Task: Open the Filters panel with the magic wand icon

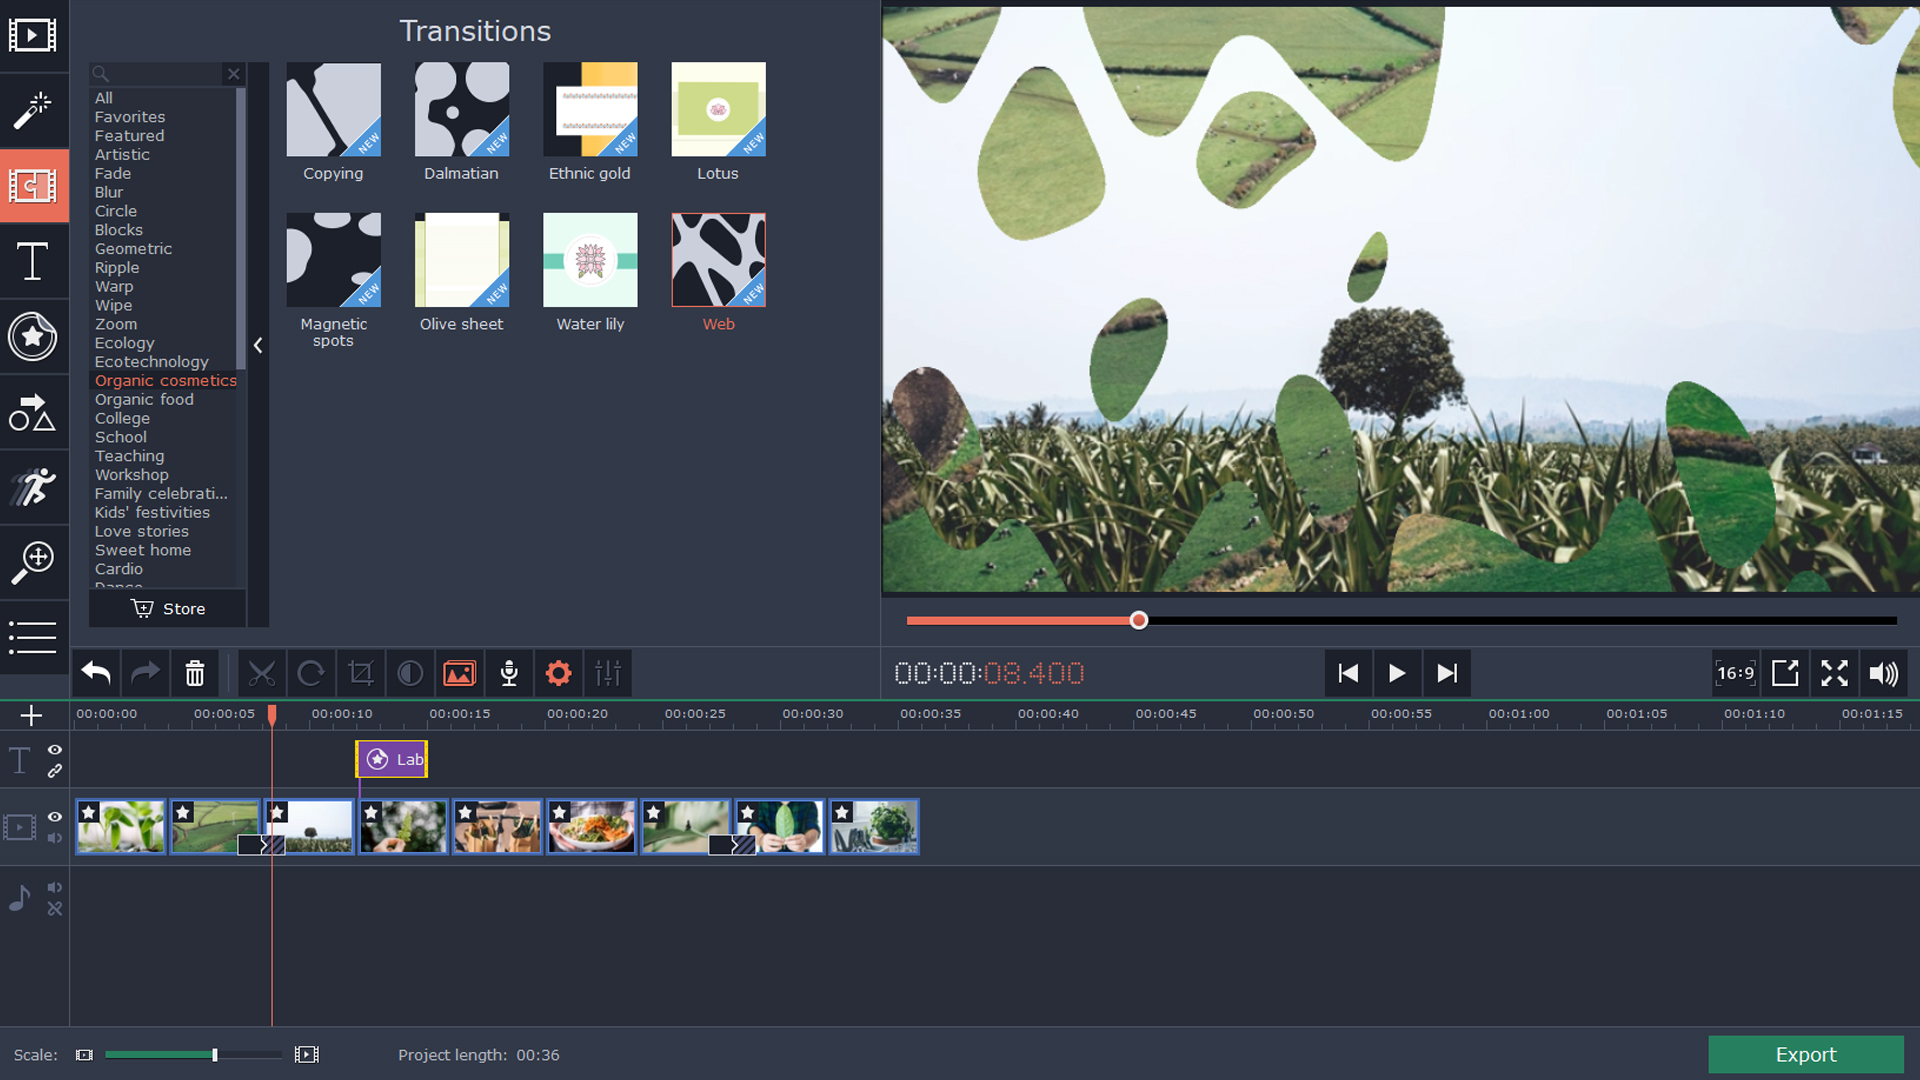Action: tap(34, 111)
